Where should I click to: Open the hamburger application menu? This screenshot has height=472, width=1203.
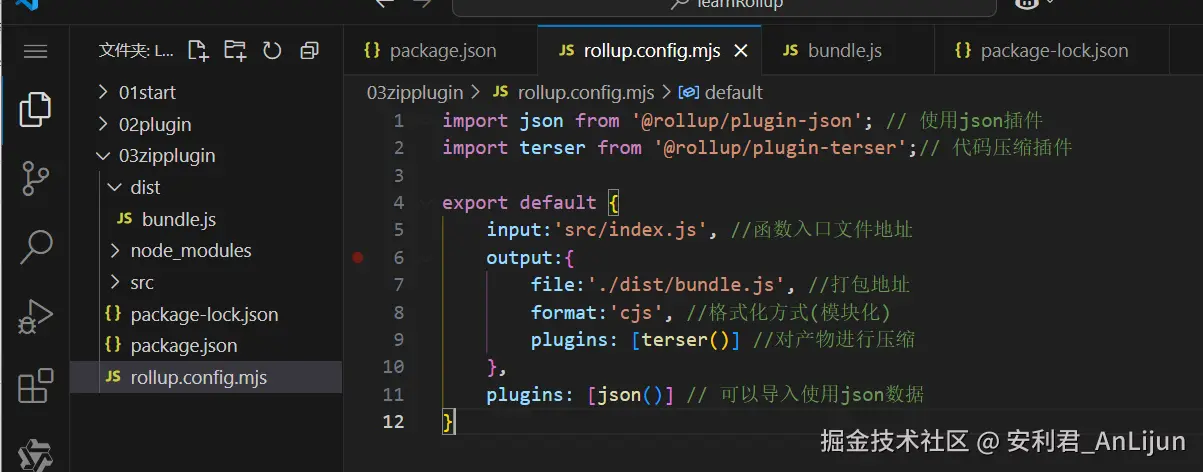[35, 51]
